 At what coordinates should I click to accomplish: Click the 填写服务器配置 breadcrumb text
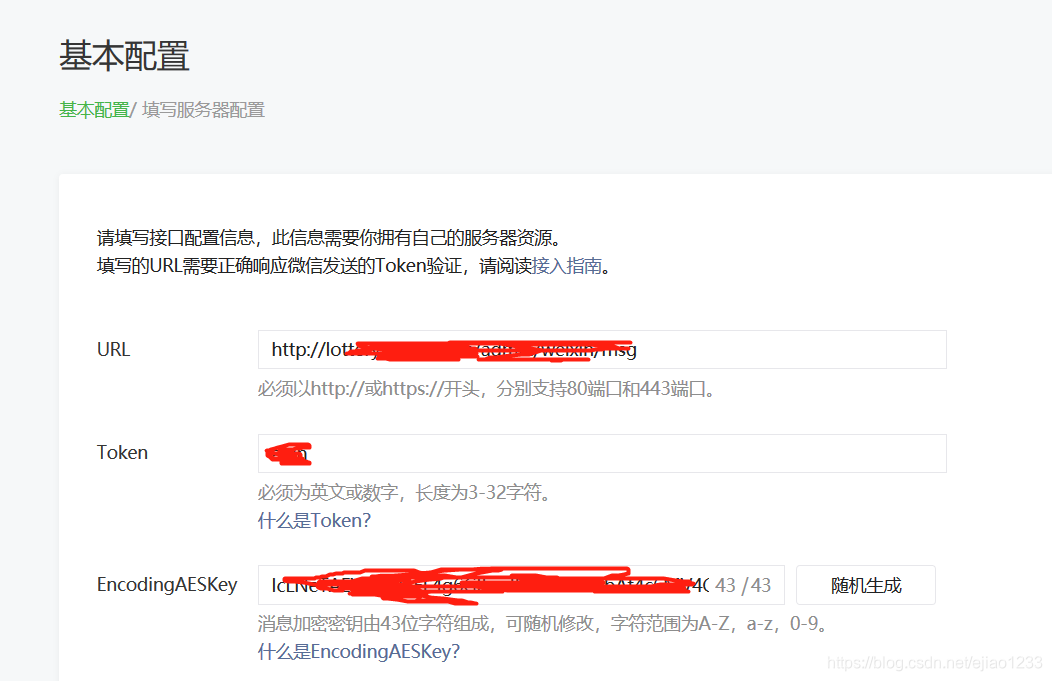pyautogui.click(x=203, y=109)
